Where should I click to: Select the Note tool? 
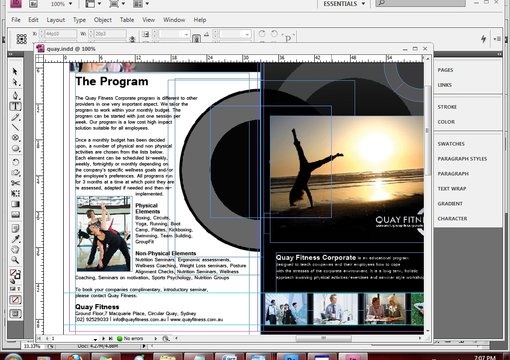[x=15, y=228]
